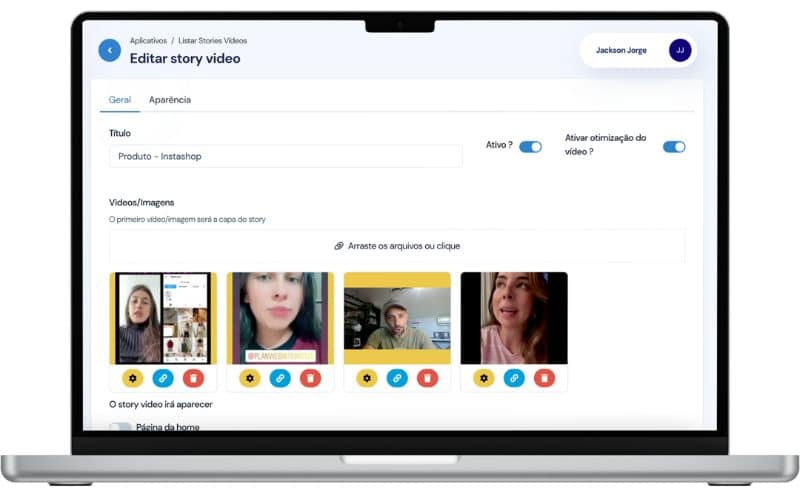Click the Título input field
This screenshot has width=800, height=500.
point(286,156)
